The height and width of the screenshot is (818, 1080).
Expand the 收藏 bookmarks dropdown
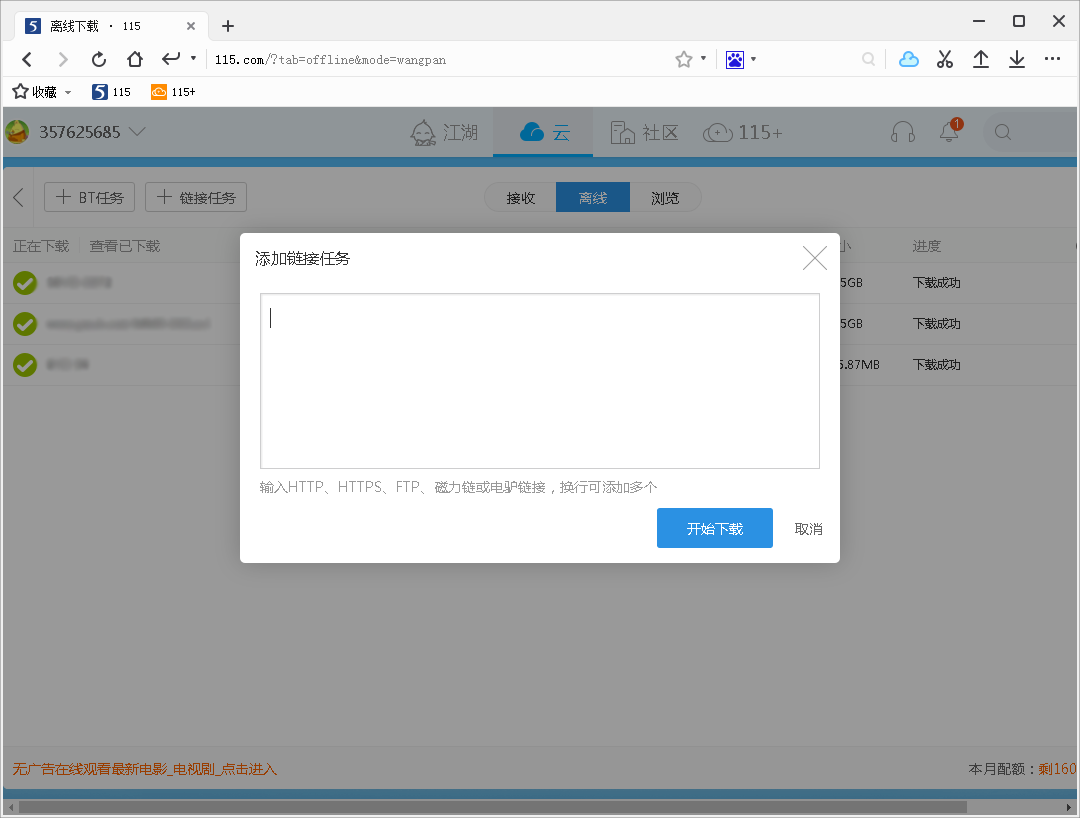pyautogui.click(x=68, y=92)
